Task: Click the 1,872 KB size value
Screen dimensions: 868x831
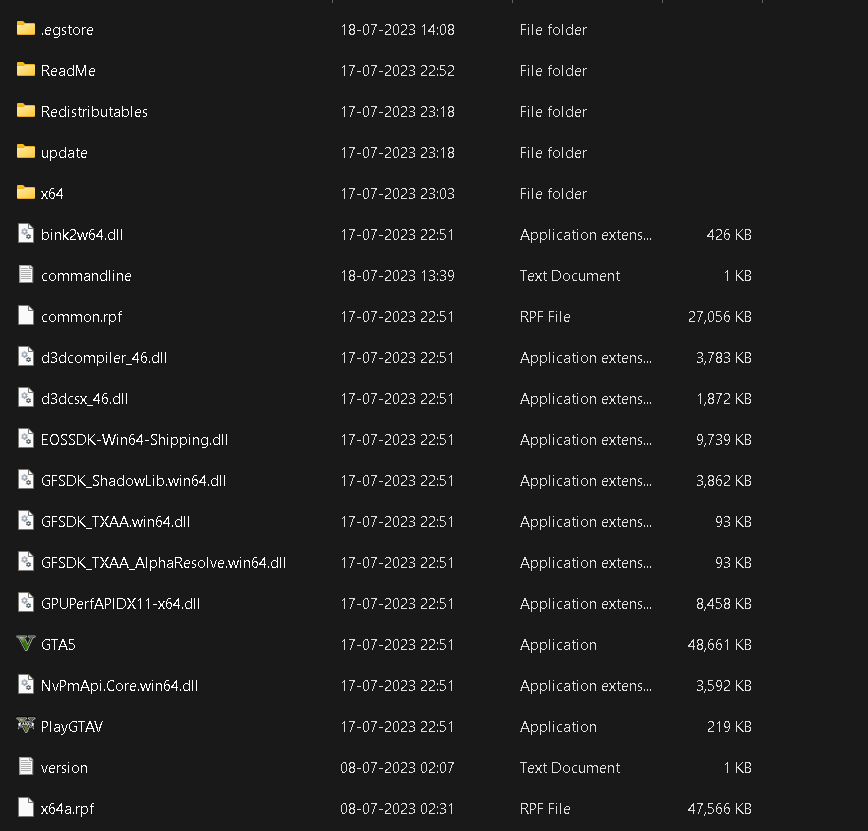Action: tap(724, 399)
